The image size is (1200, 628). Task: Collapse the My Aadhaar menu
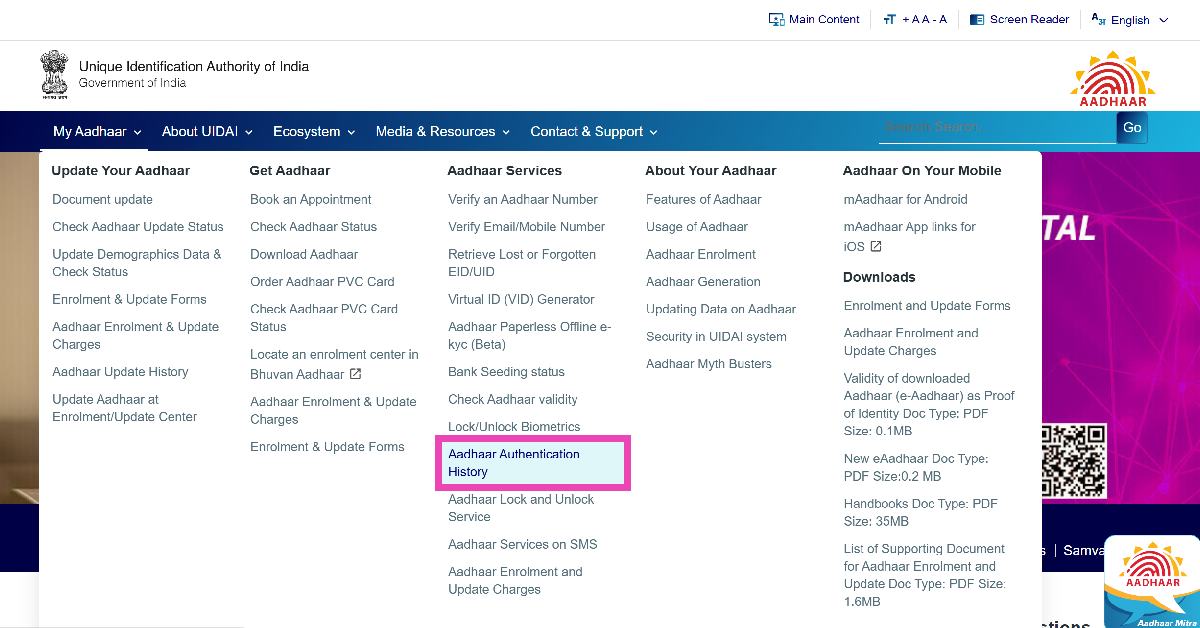97,132
